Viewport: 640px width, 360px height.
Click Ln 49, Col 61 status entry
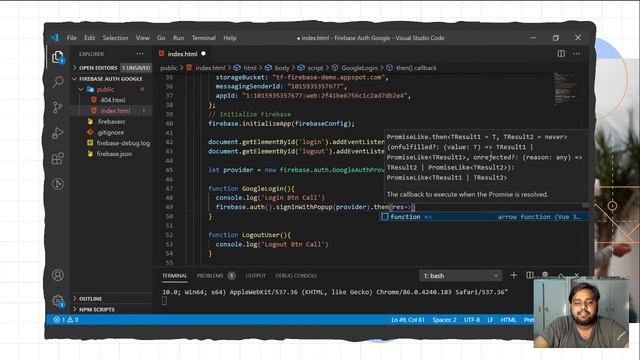pyautogui.click(x=407, y=320)
